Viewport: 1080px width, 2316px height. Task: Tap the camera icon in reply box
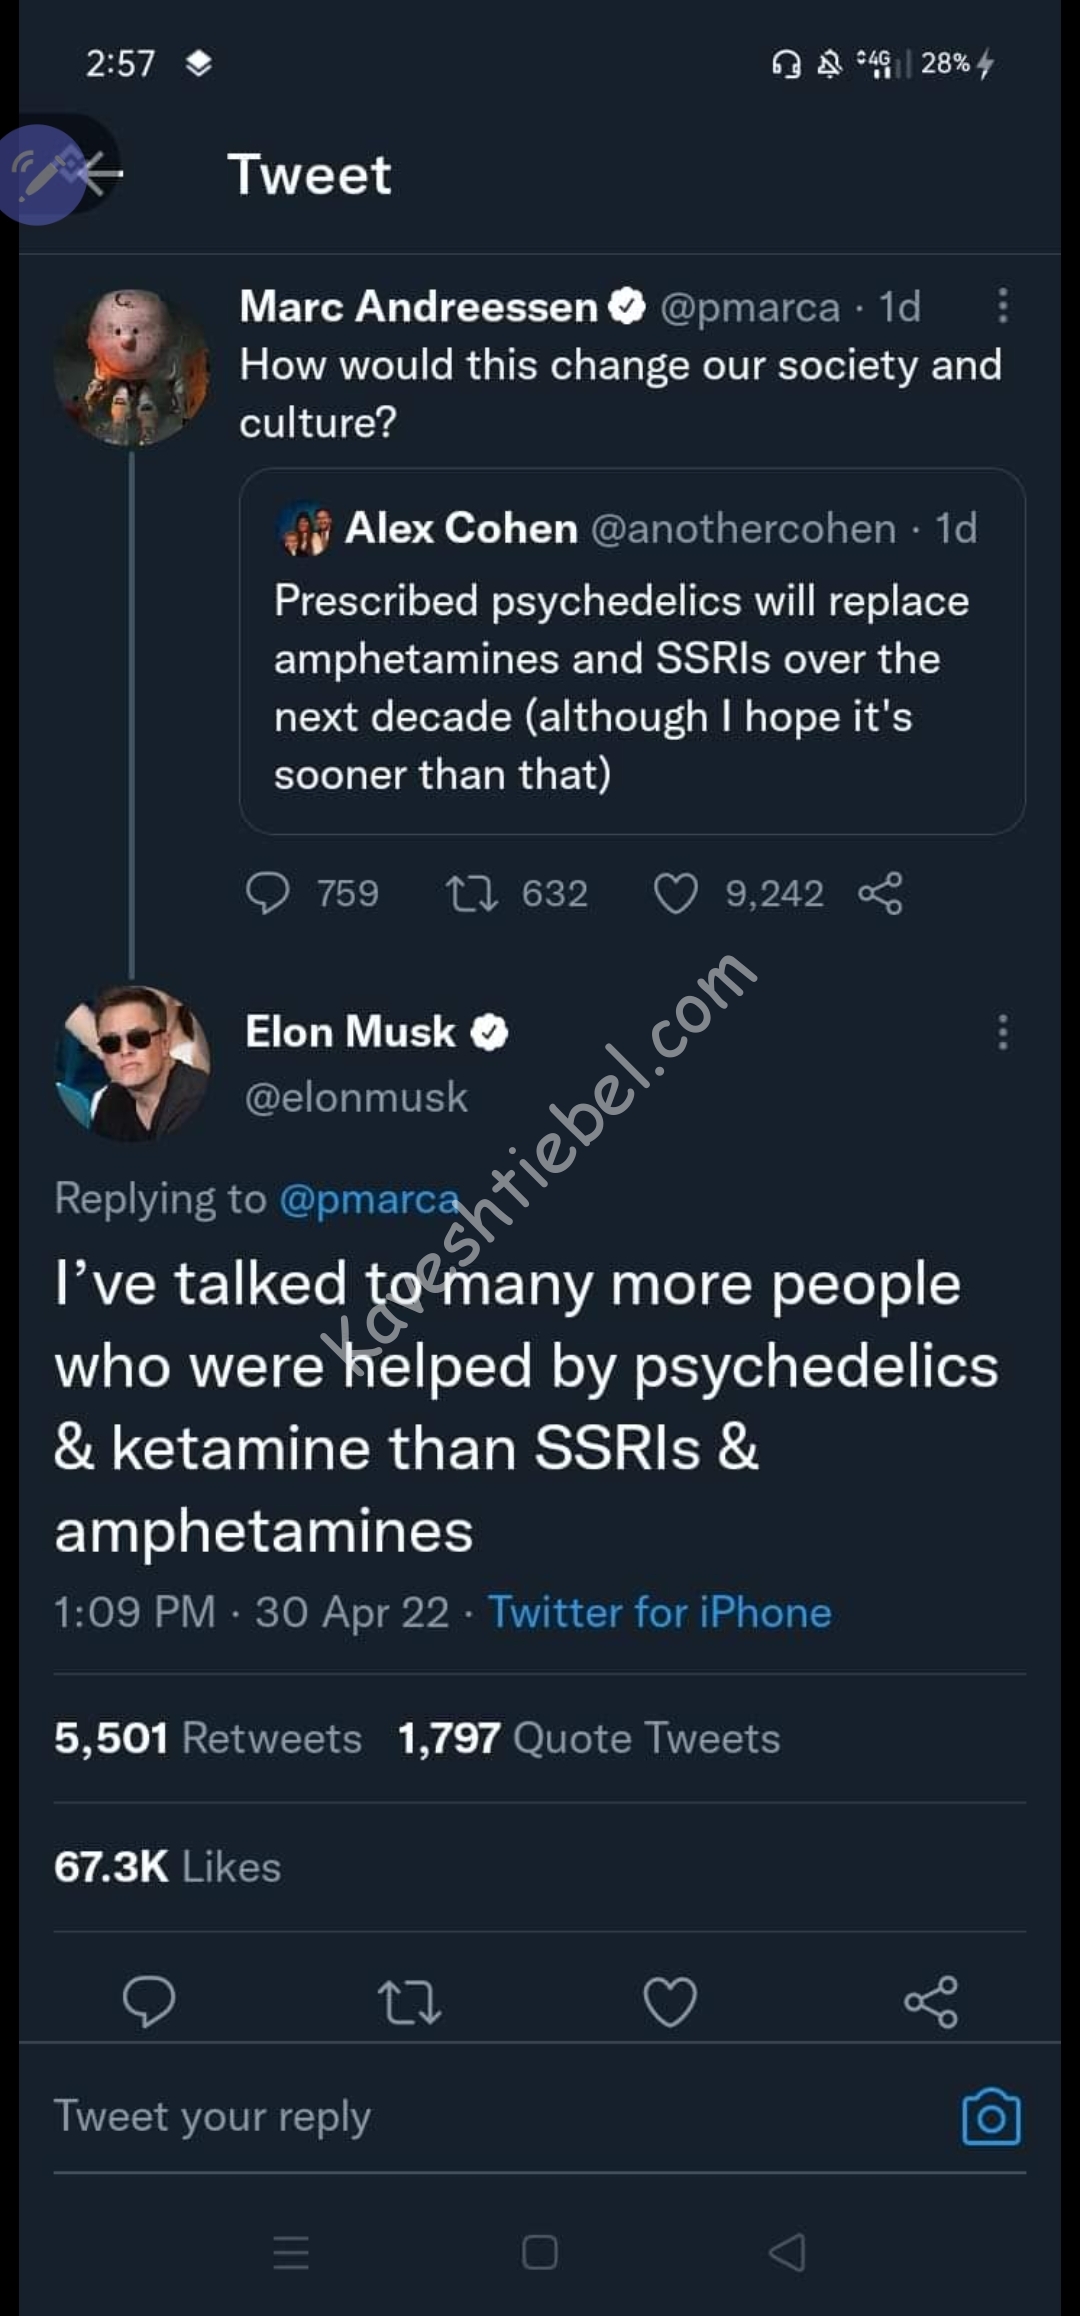991,2116
